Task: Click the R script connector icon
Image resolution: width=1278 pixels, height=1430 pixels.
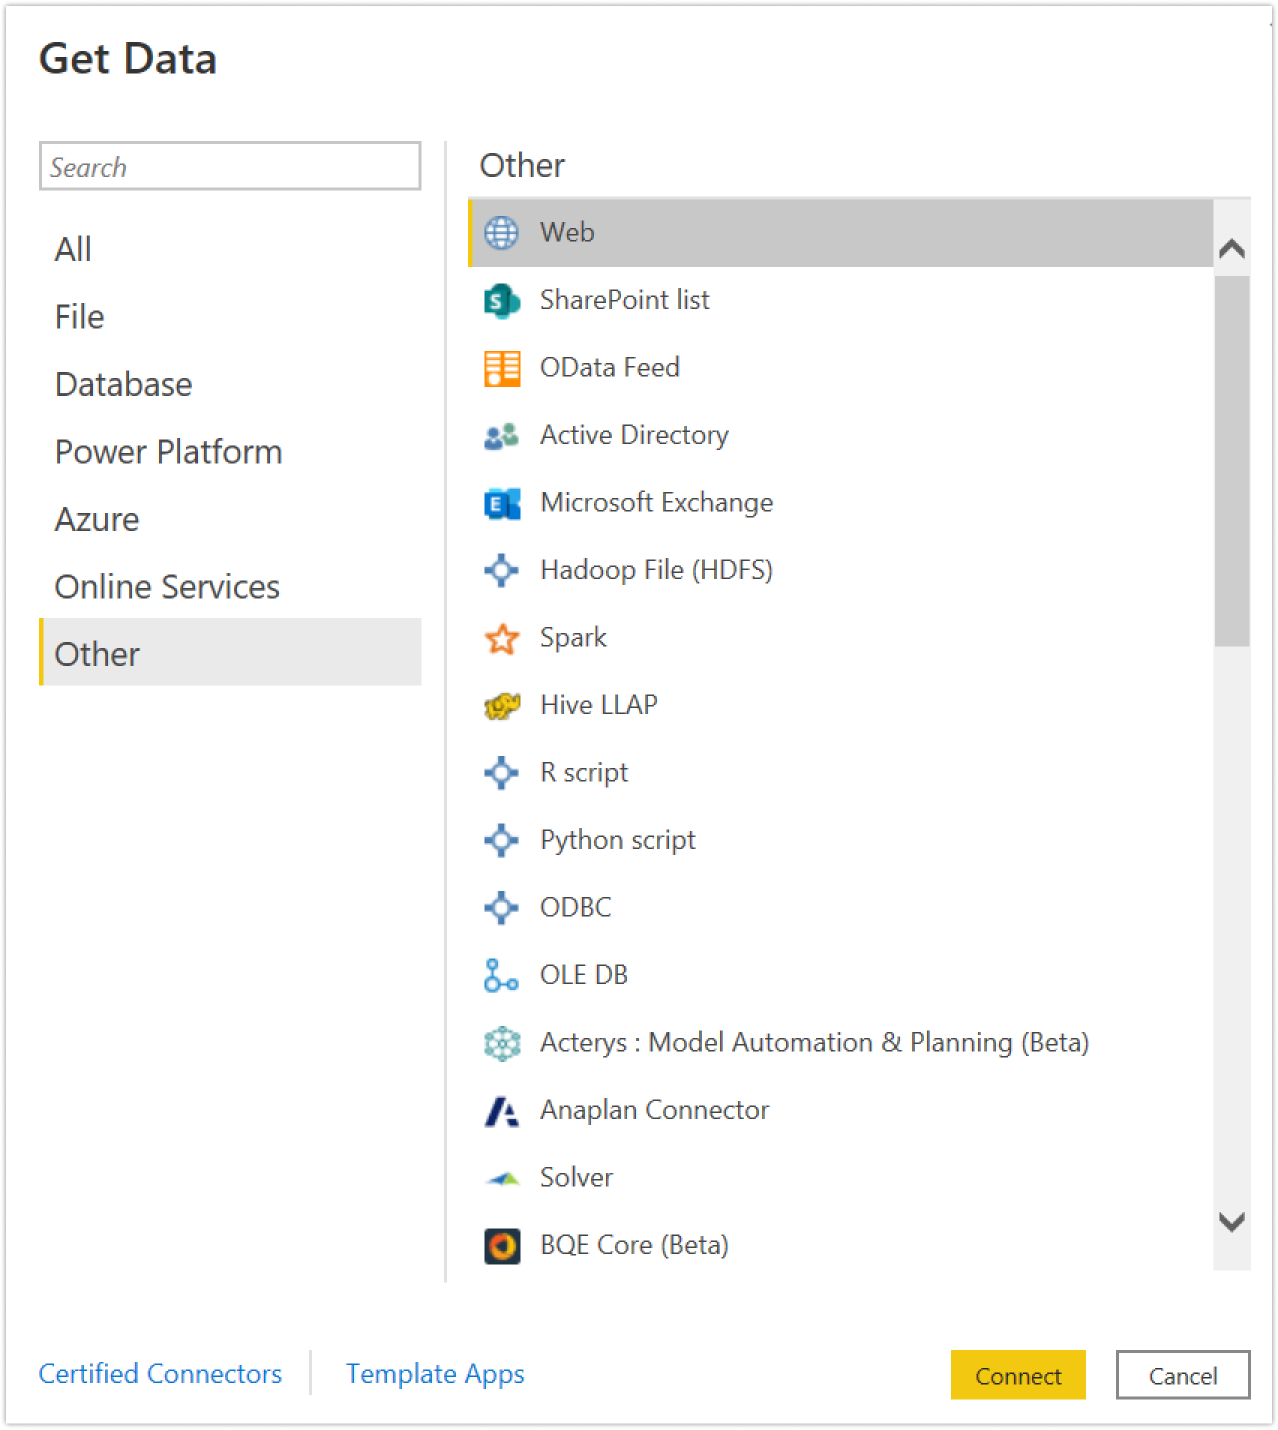Action: pos(501,773)
